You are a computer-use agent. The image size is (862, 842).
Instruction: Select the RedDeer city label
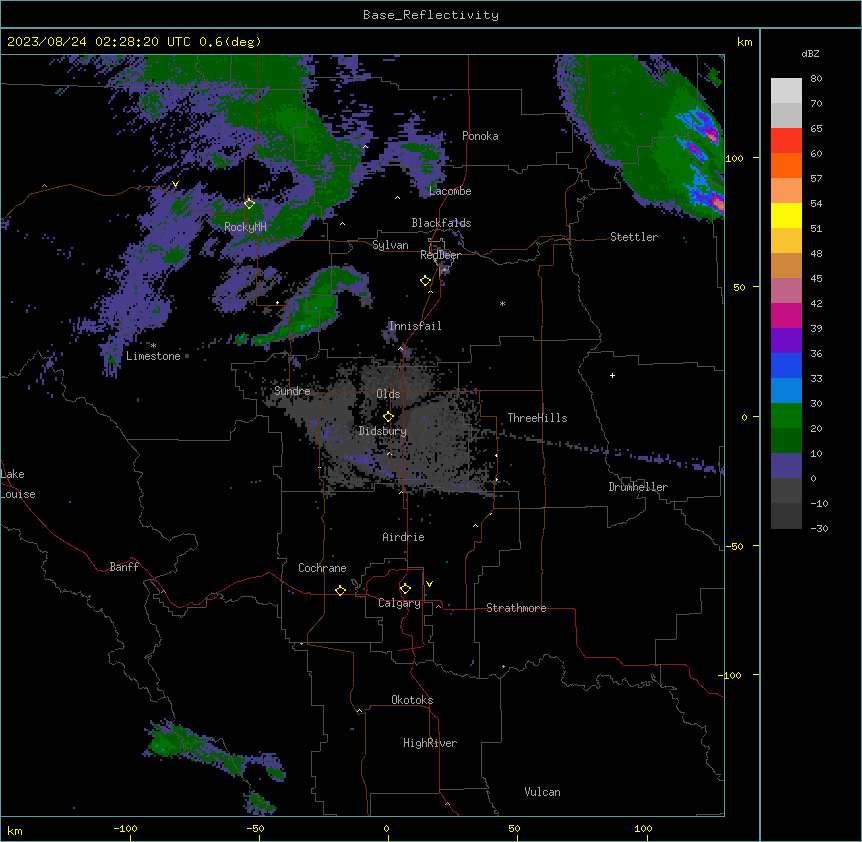[440, 255]
